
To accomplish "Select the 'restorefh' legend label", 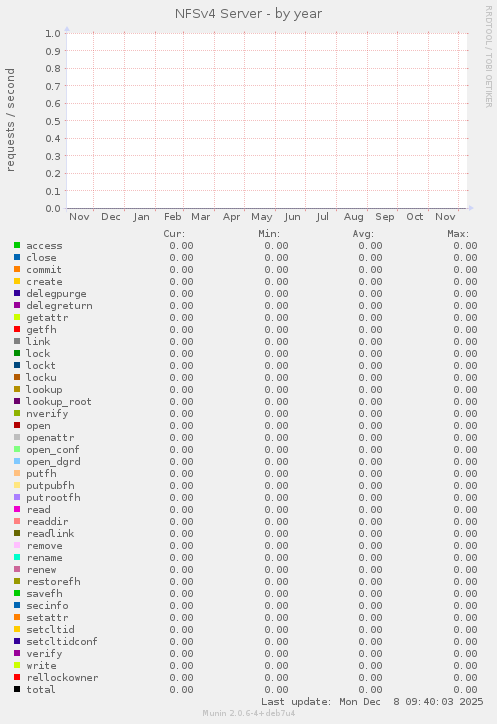I will [x=53, y=582].
